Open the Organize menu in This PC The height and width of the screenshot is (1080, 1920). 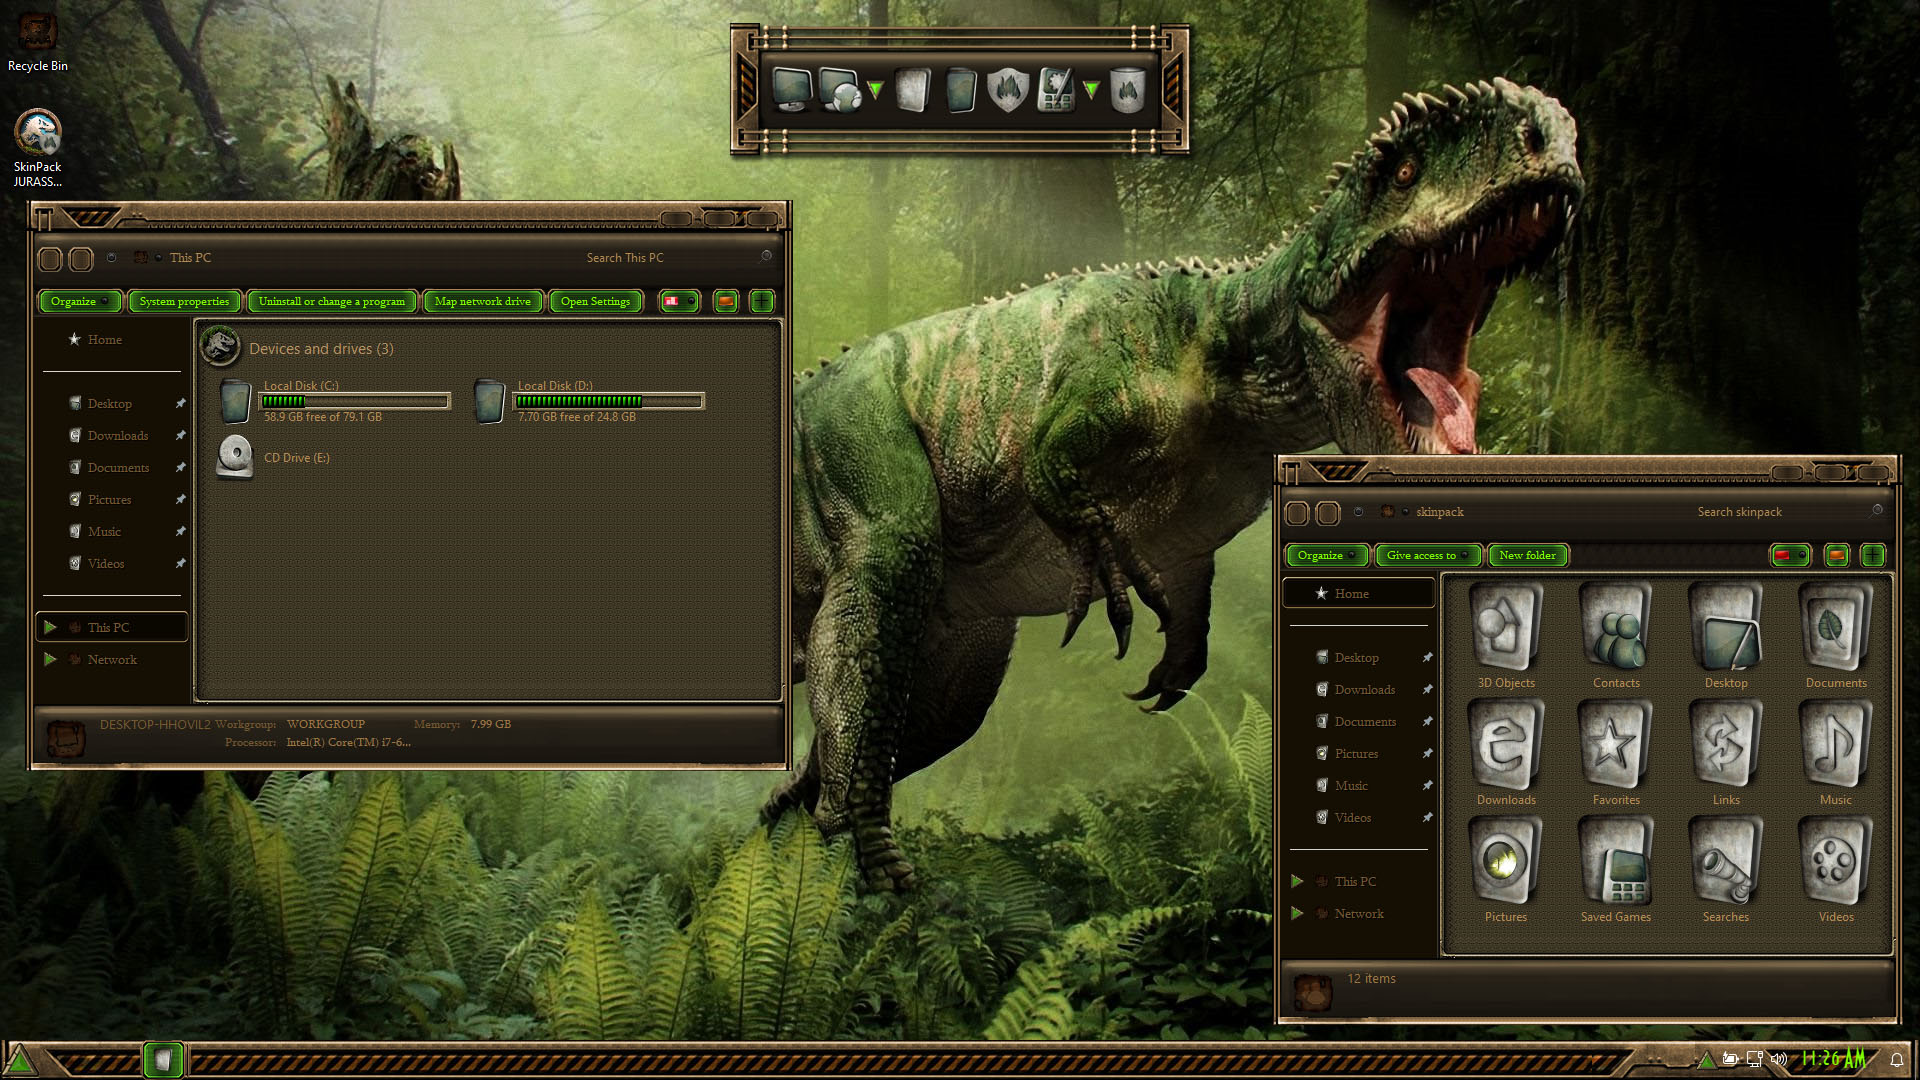point(79,301)
